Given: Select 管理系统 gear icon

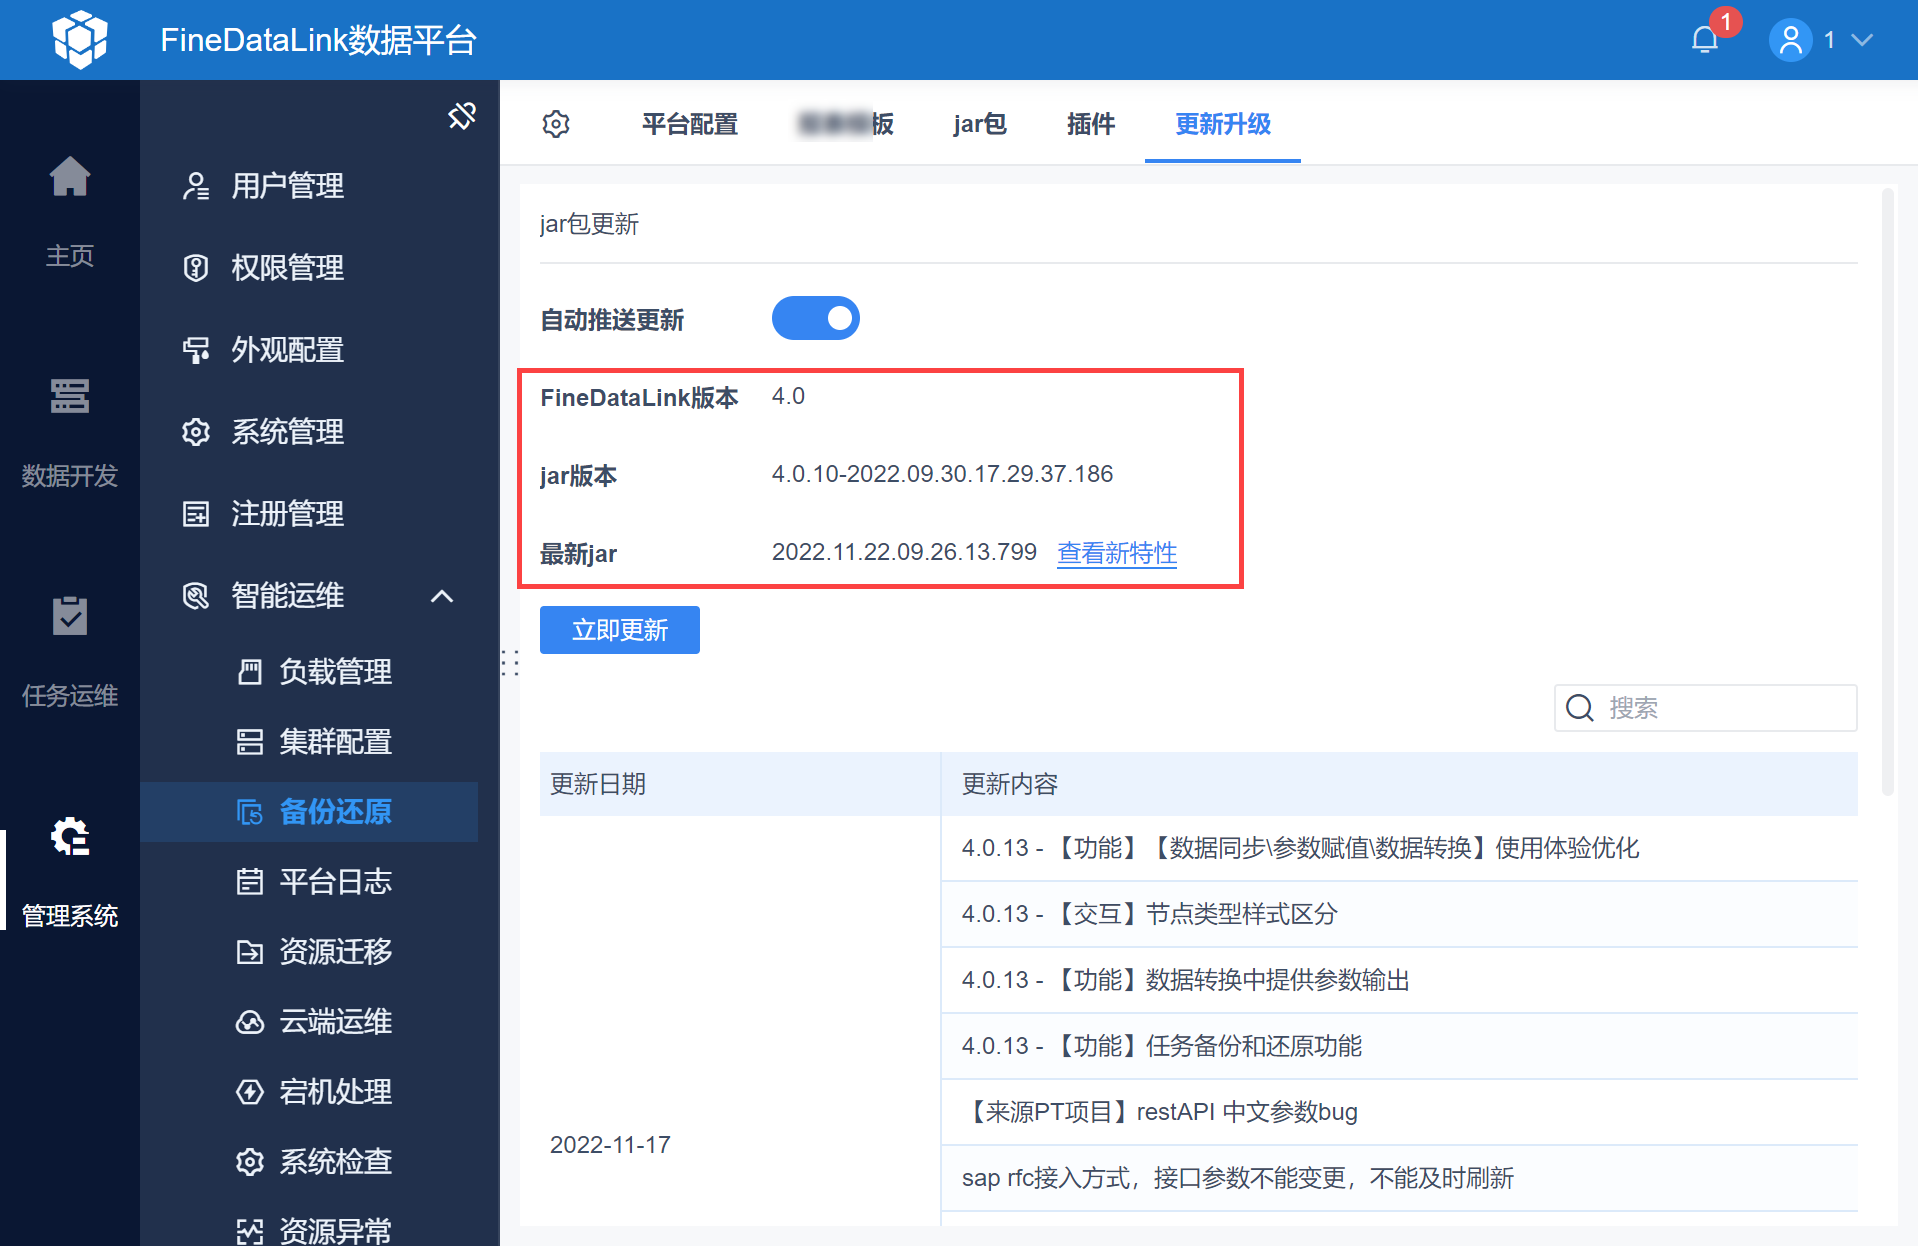Looking at the screenshot, I should 70,836.
